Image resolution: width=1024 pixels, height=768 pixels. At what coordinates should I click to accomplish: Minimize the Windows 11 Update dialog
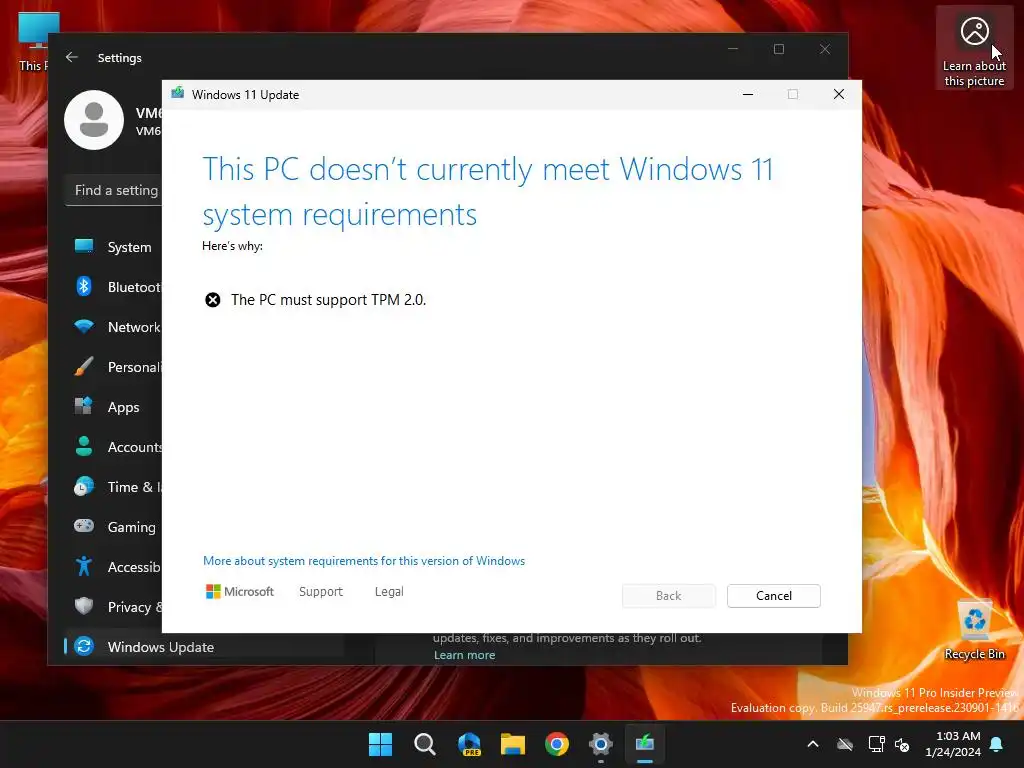748,94
